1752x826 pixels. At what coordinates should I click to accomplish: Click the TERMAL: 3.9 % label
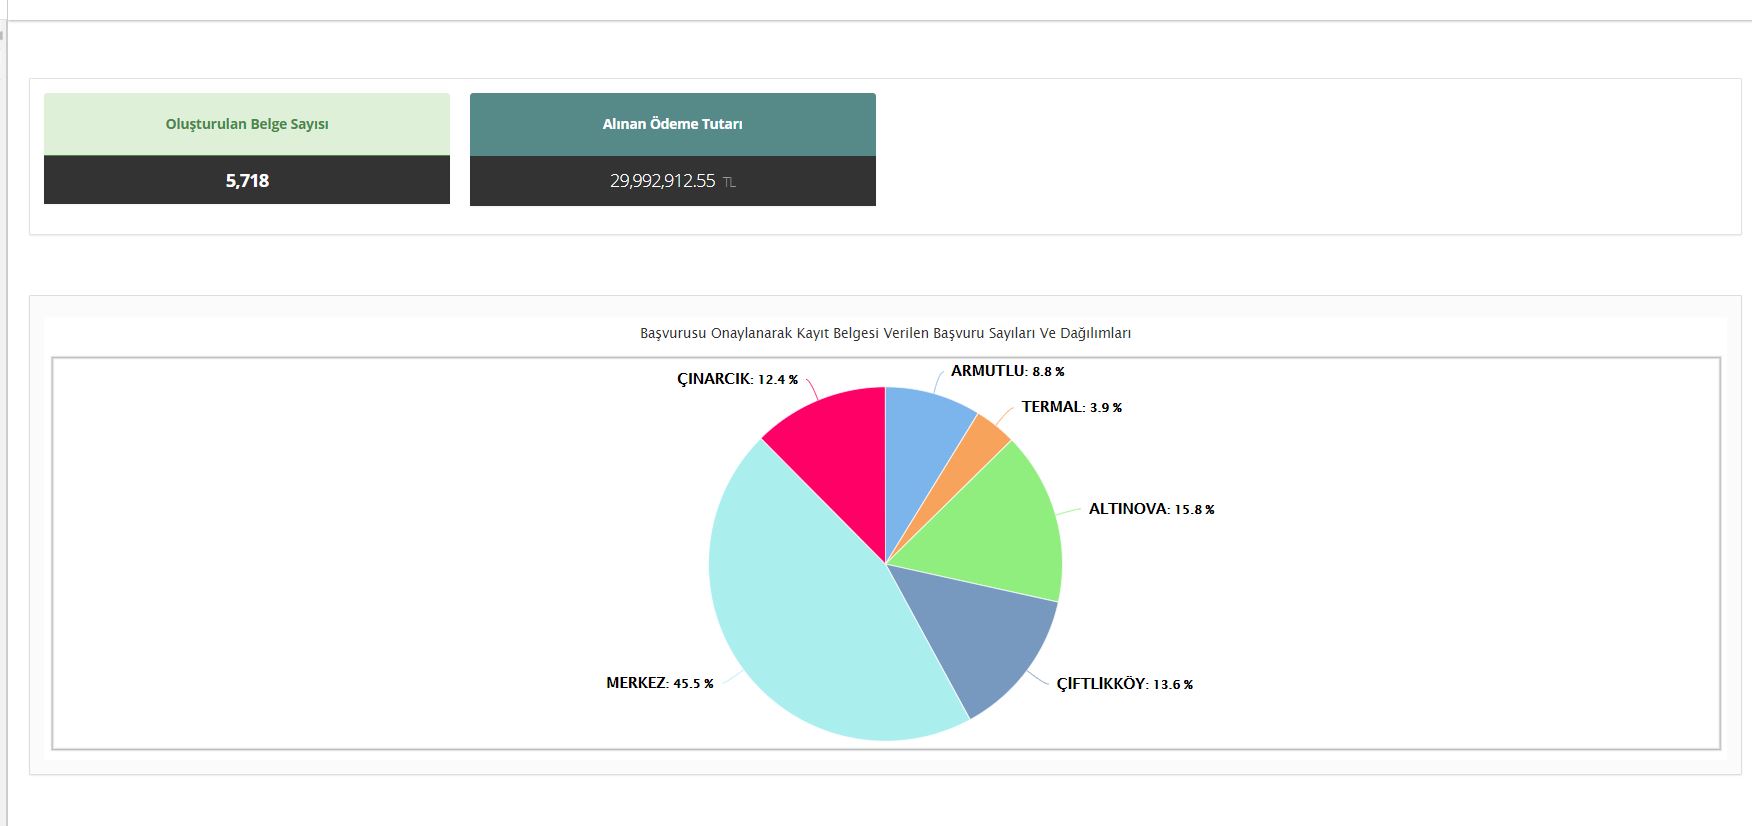point(1072,407)
